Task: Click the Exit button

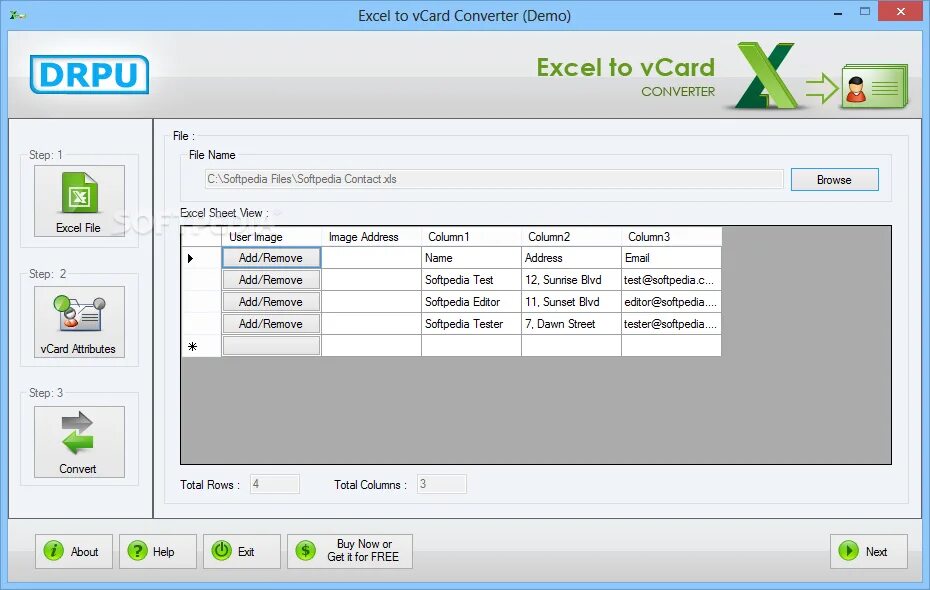Action: click(x=242, y=551)
